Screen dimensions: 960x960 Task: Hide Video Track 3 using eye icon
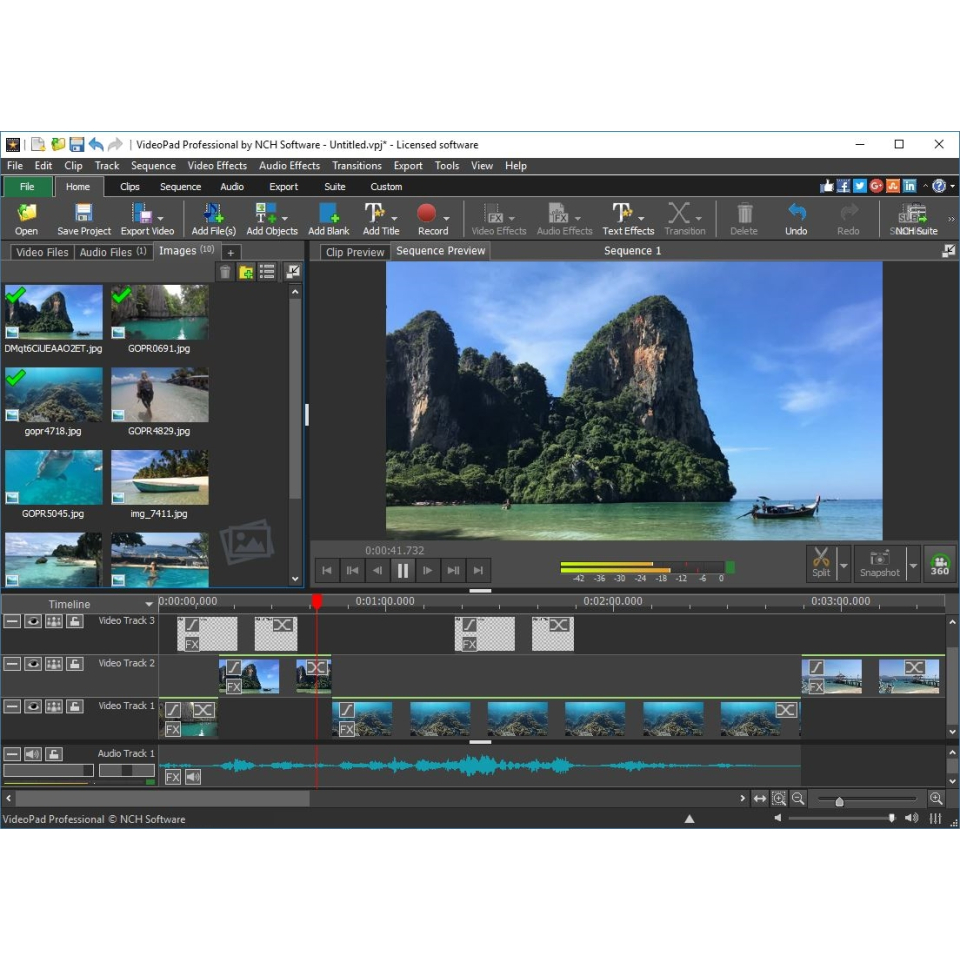[33, 621]
